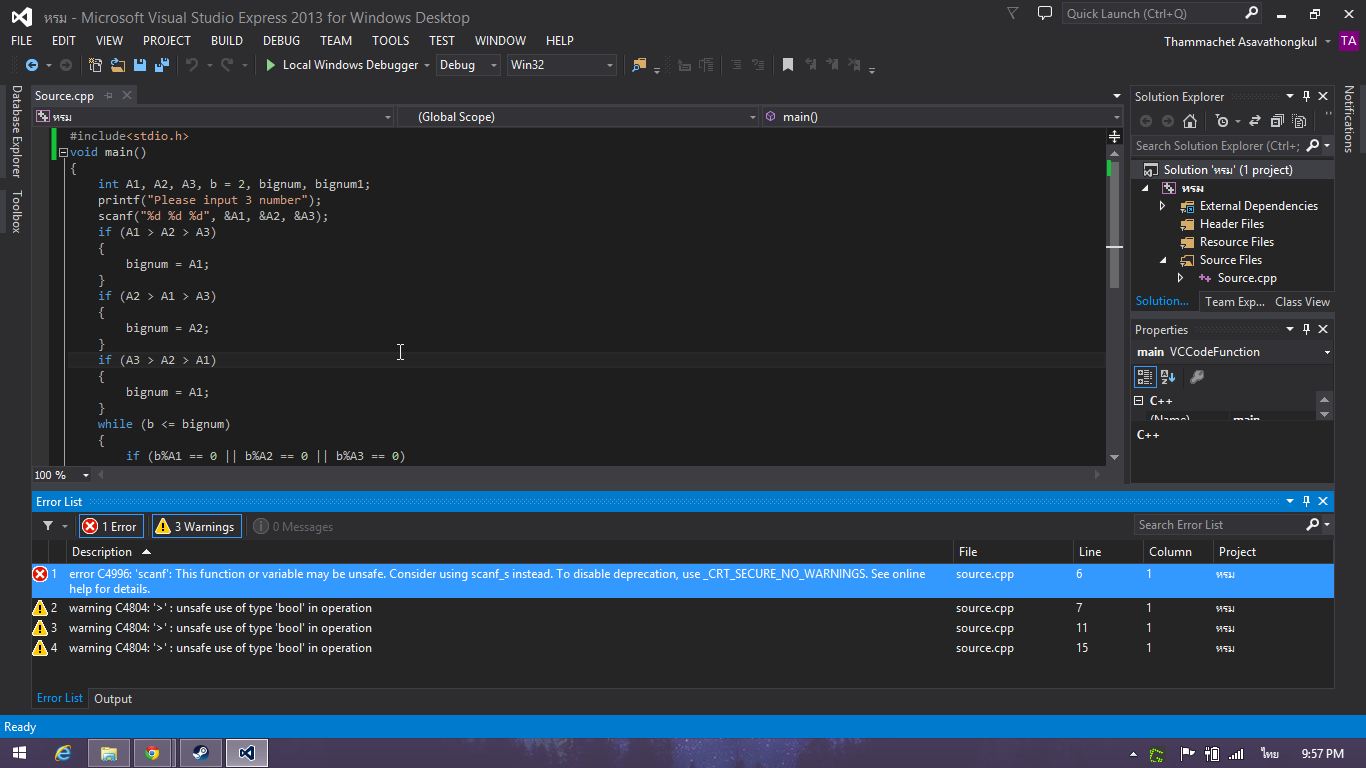Click Sync with Active Document icon
The height and width of the screenshot is (768, 1366).
1256,121
